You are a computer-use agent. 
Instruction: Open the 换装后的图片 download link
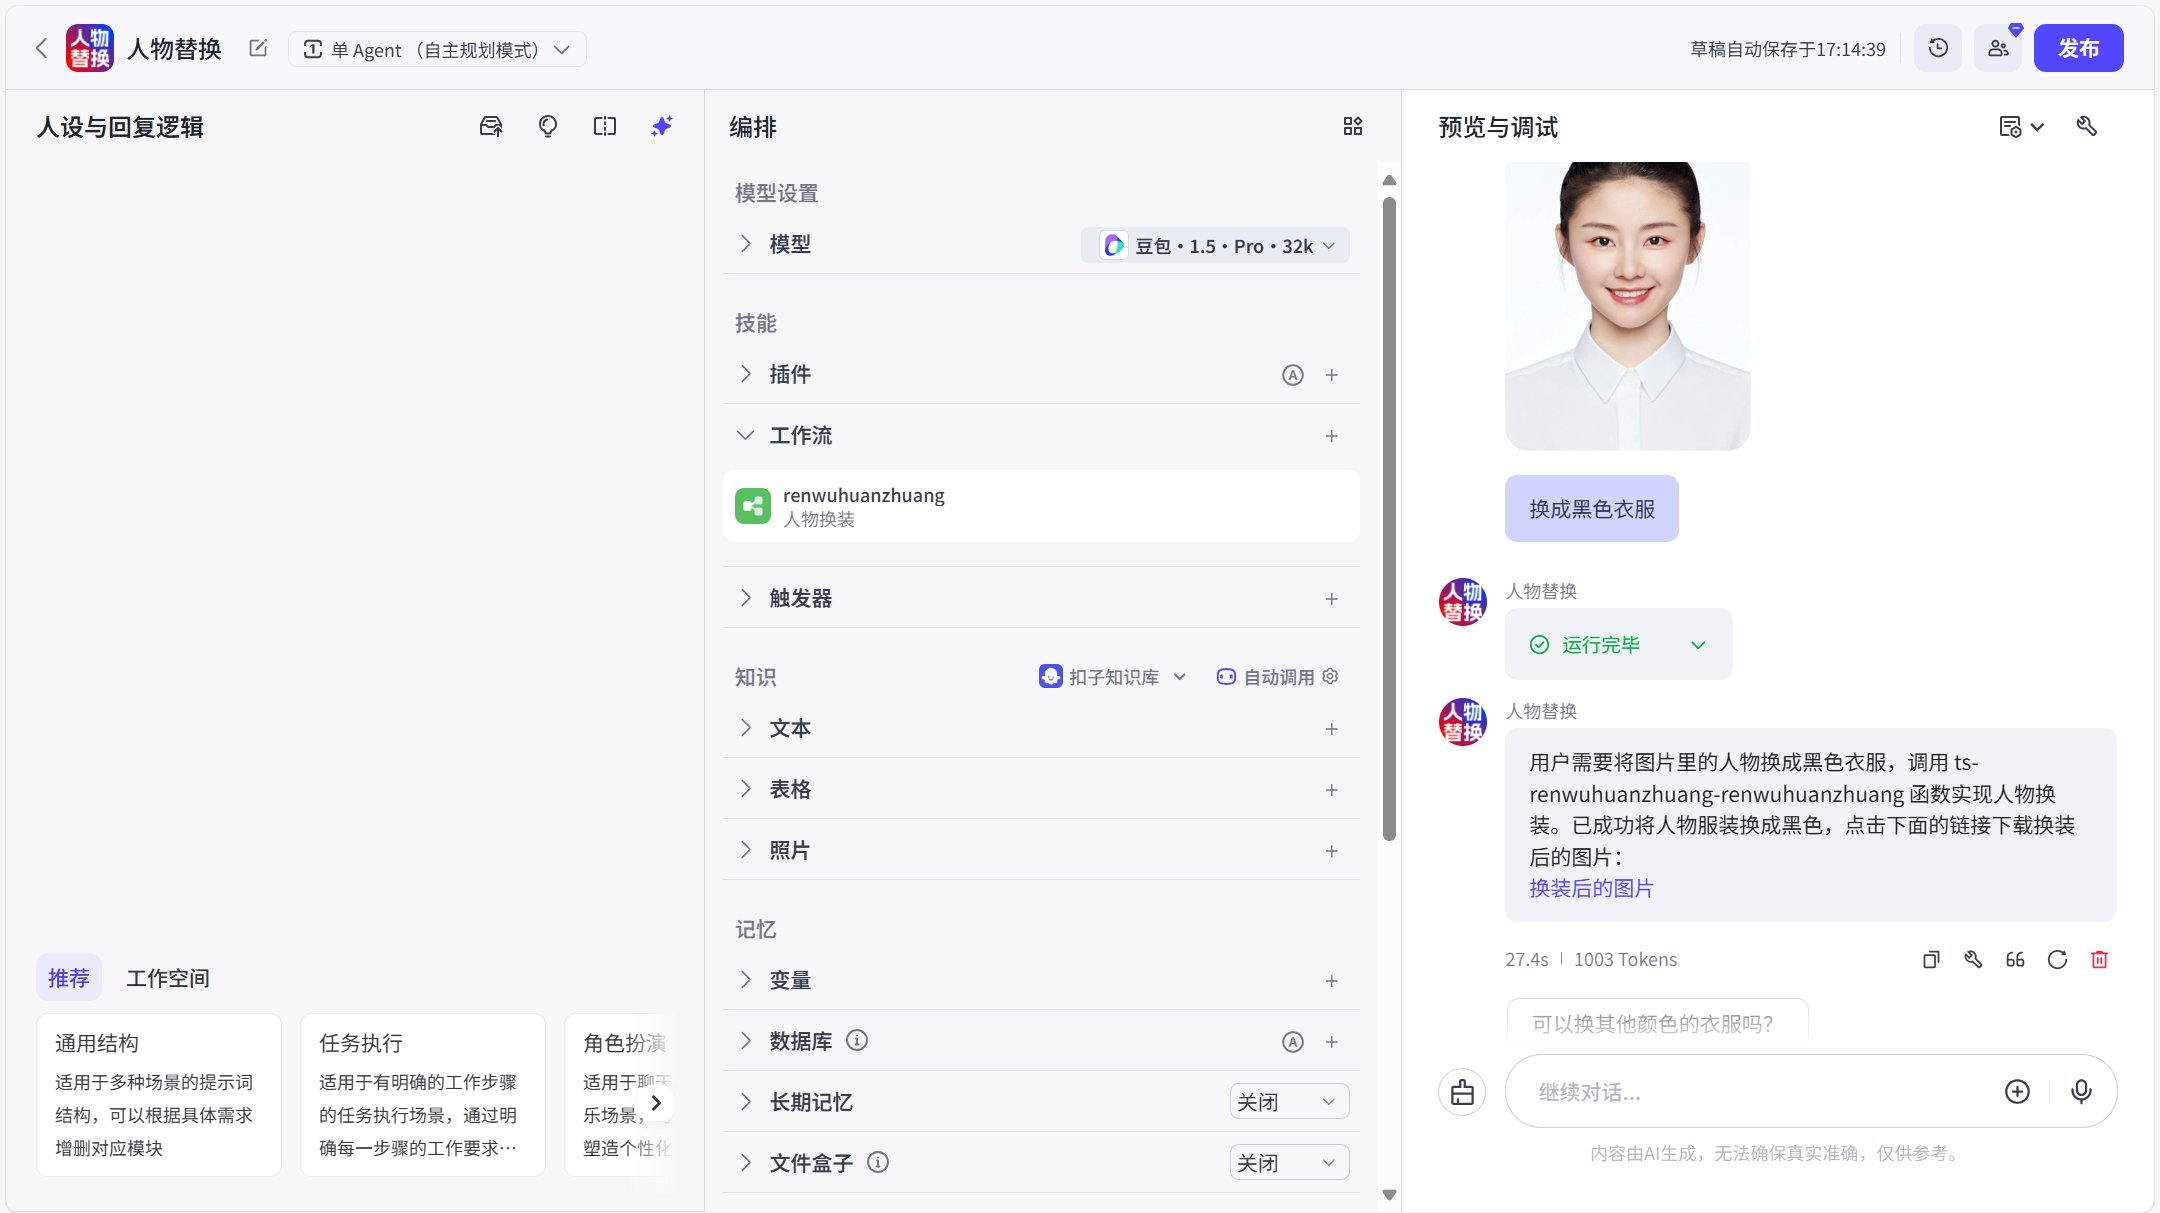pyautogui.click(x=1590, y=888)
